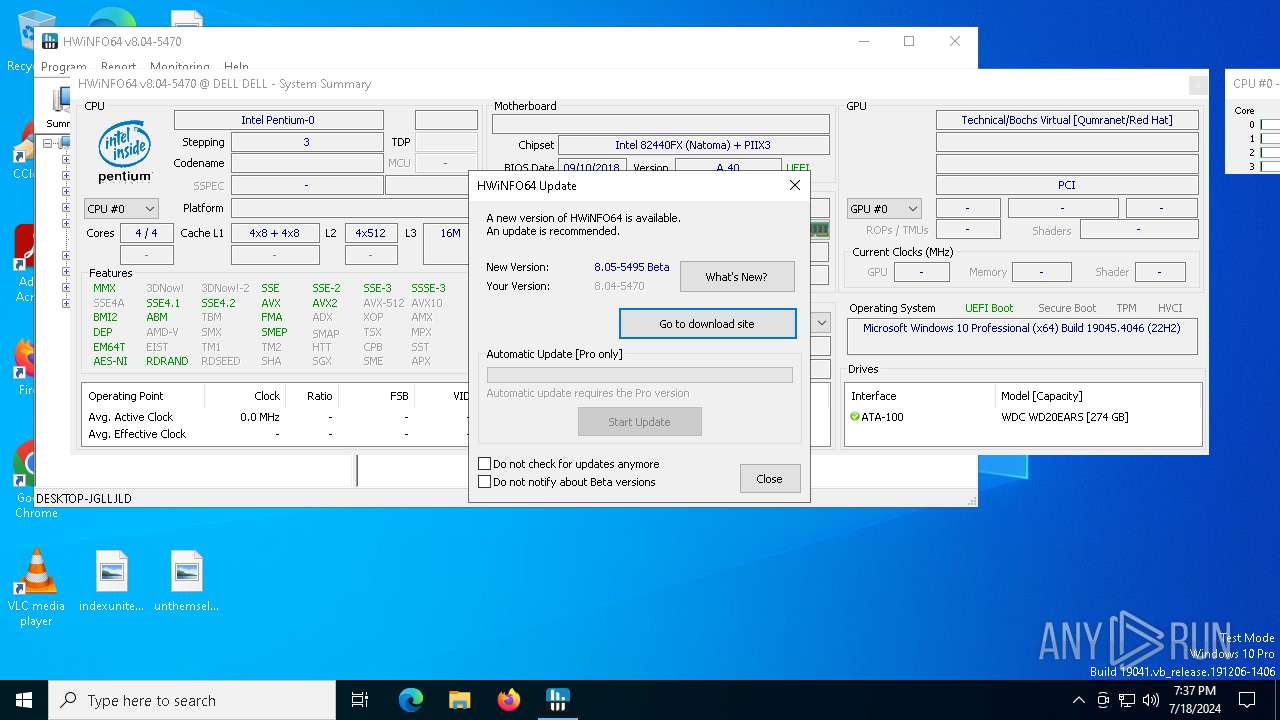Click the What's New? button
Viewport: 1280px width, 720px height.
737,277
